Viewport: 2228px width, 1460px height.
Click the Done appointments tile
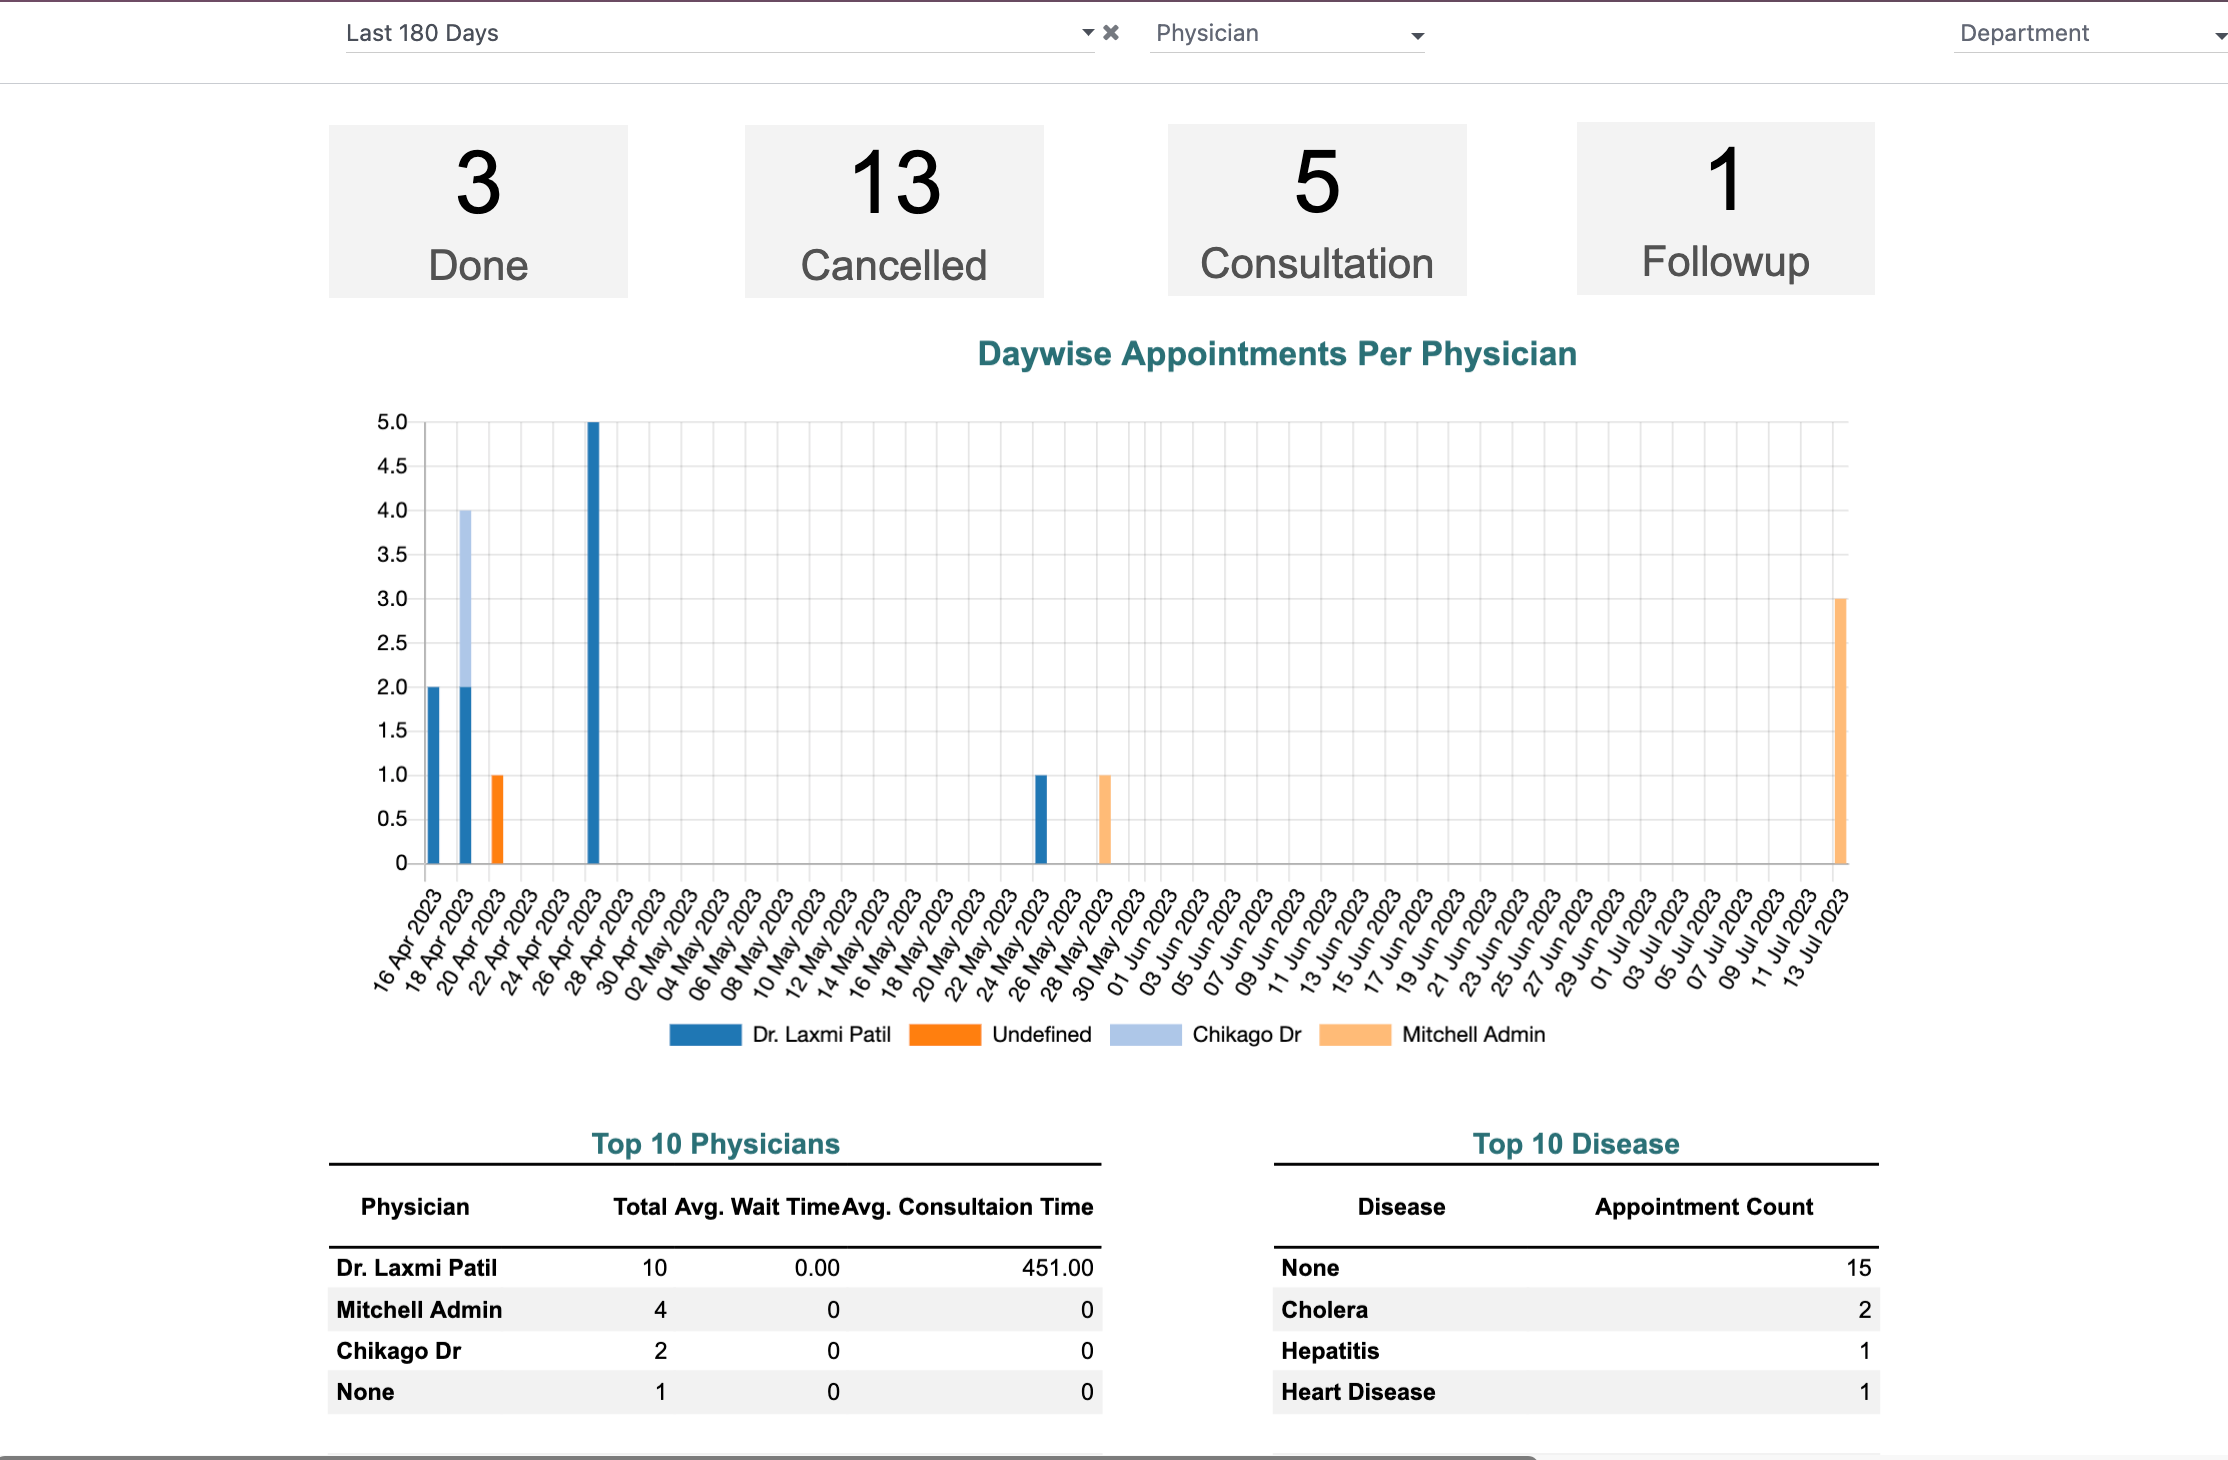point(478,211)
